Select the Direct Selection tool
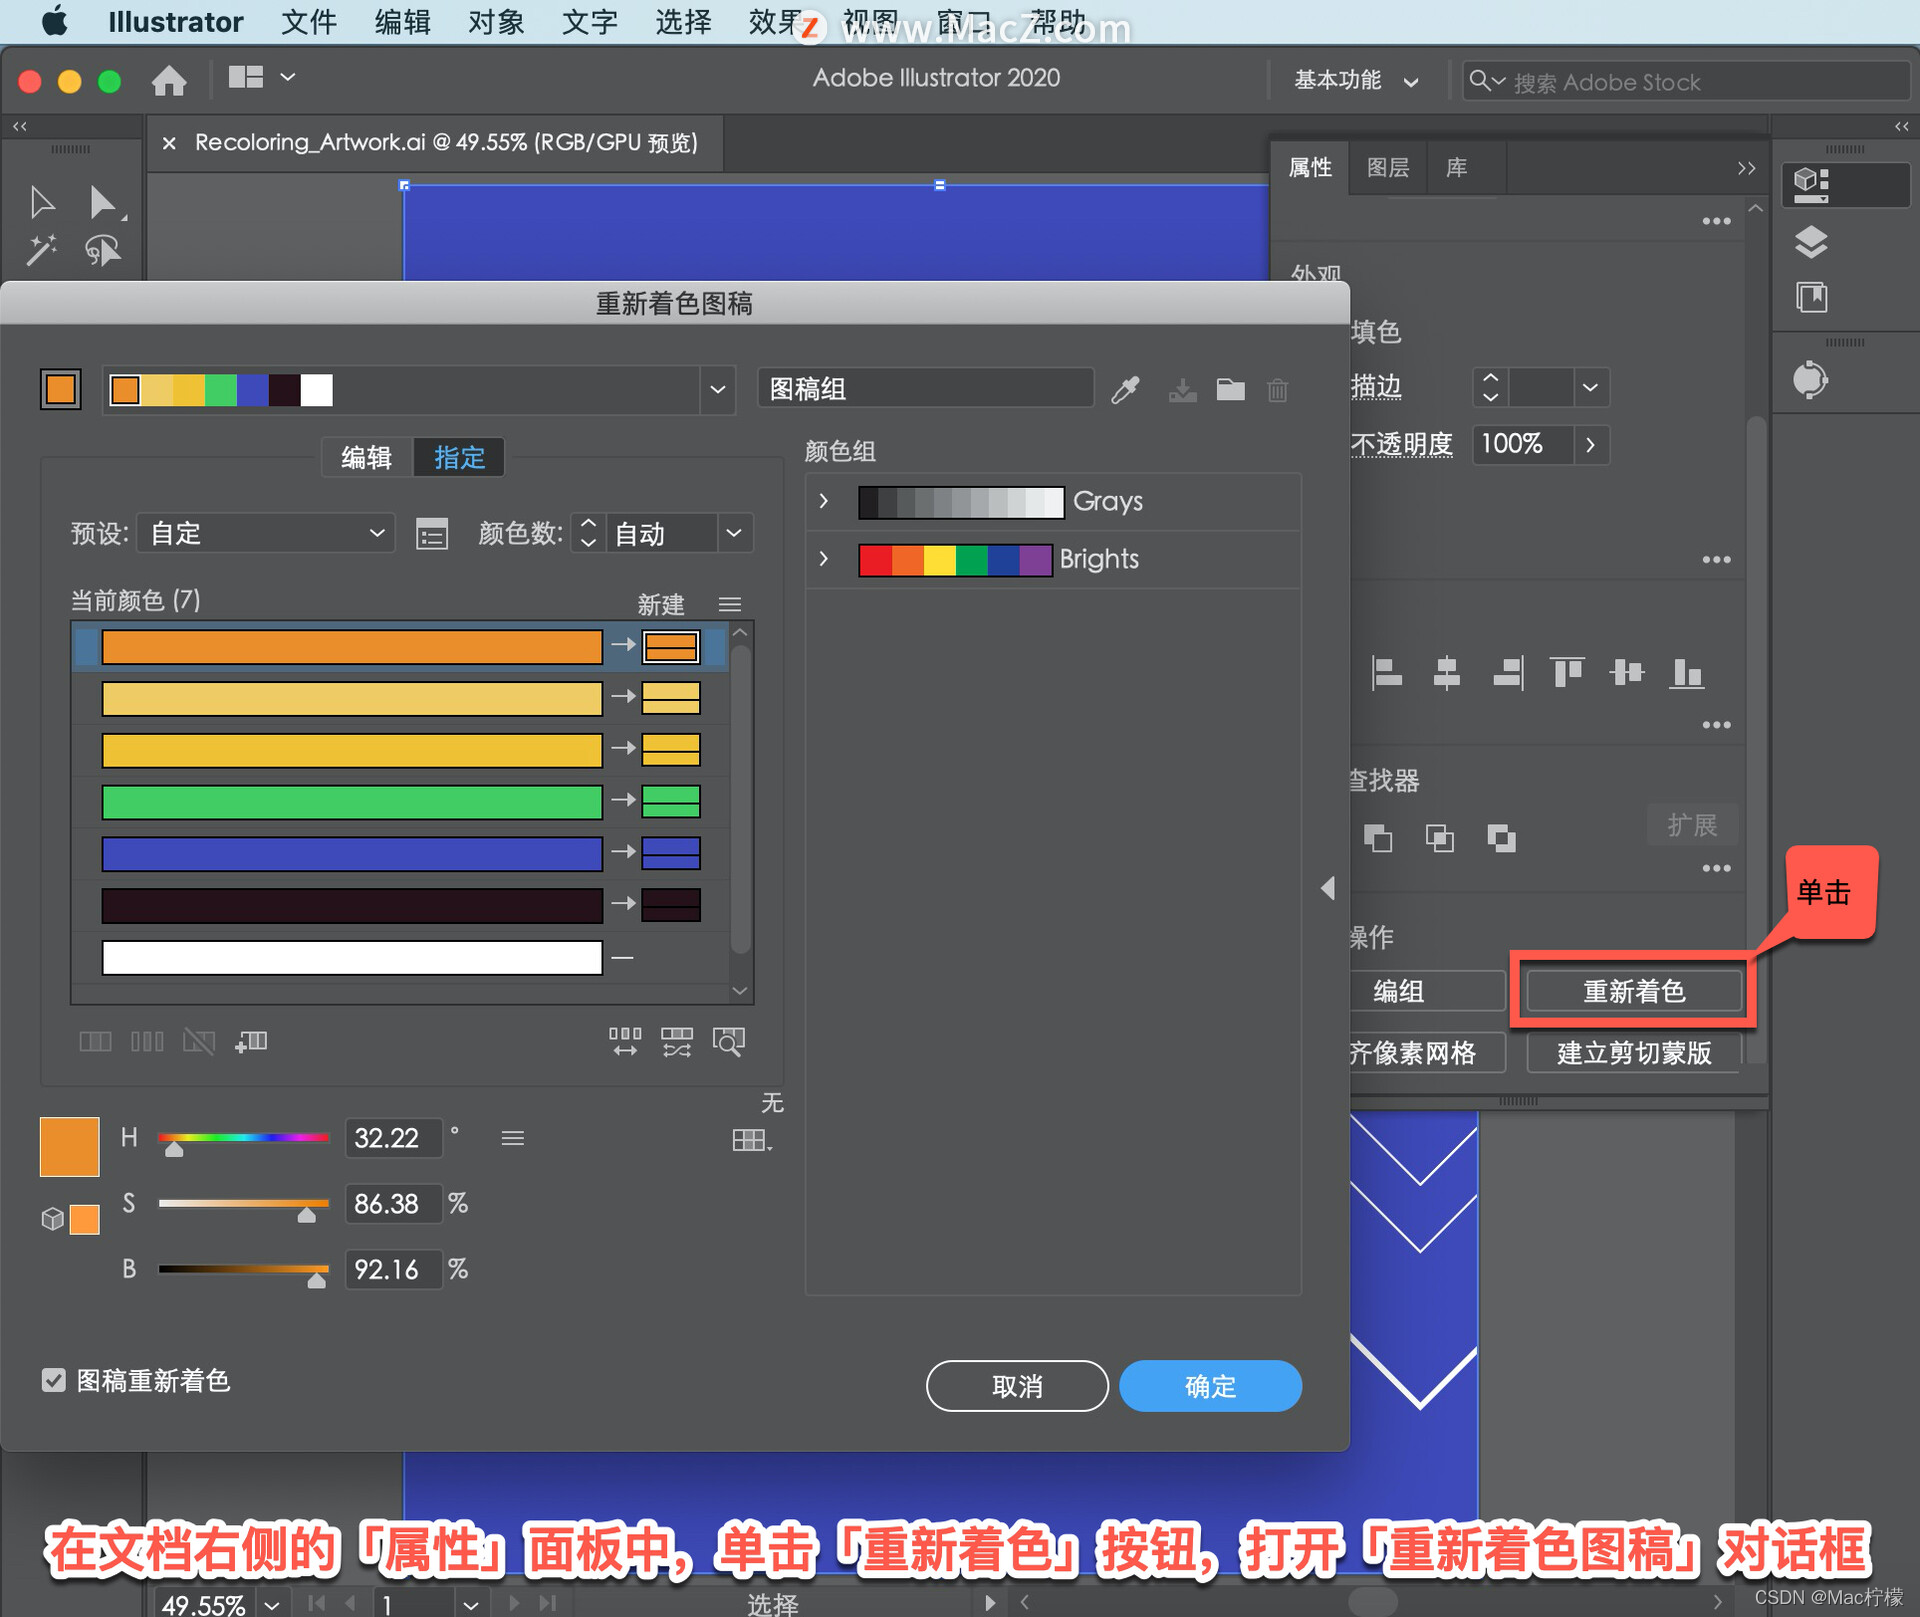 coord(102,202)
